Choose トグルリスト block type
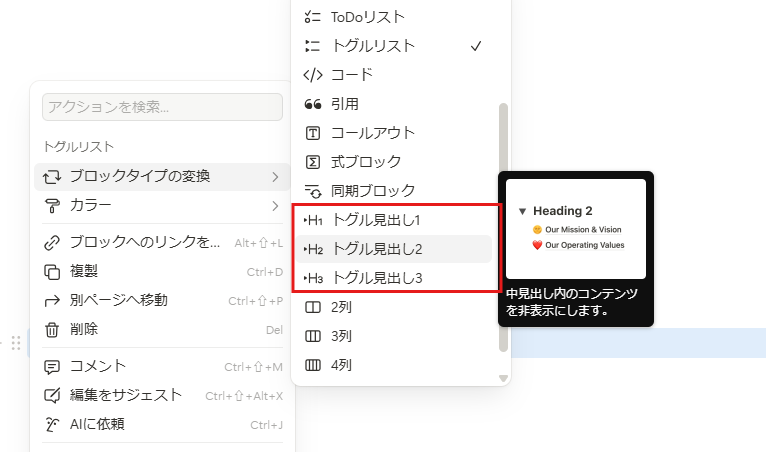Viewport: 766px width, 452px height. tap(394, 46)
